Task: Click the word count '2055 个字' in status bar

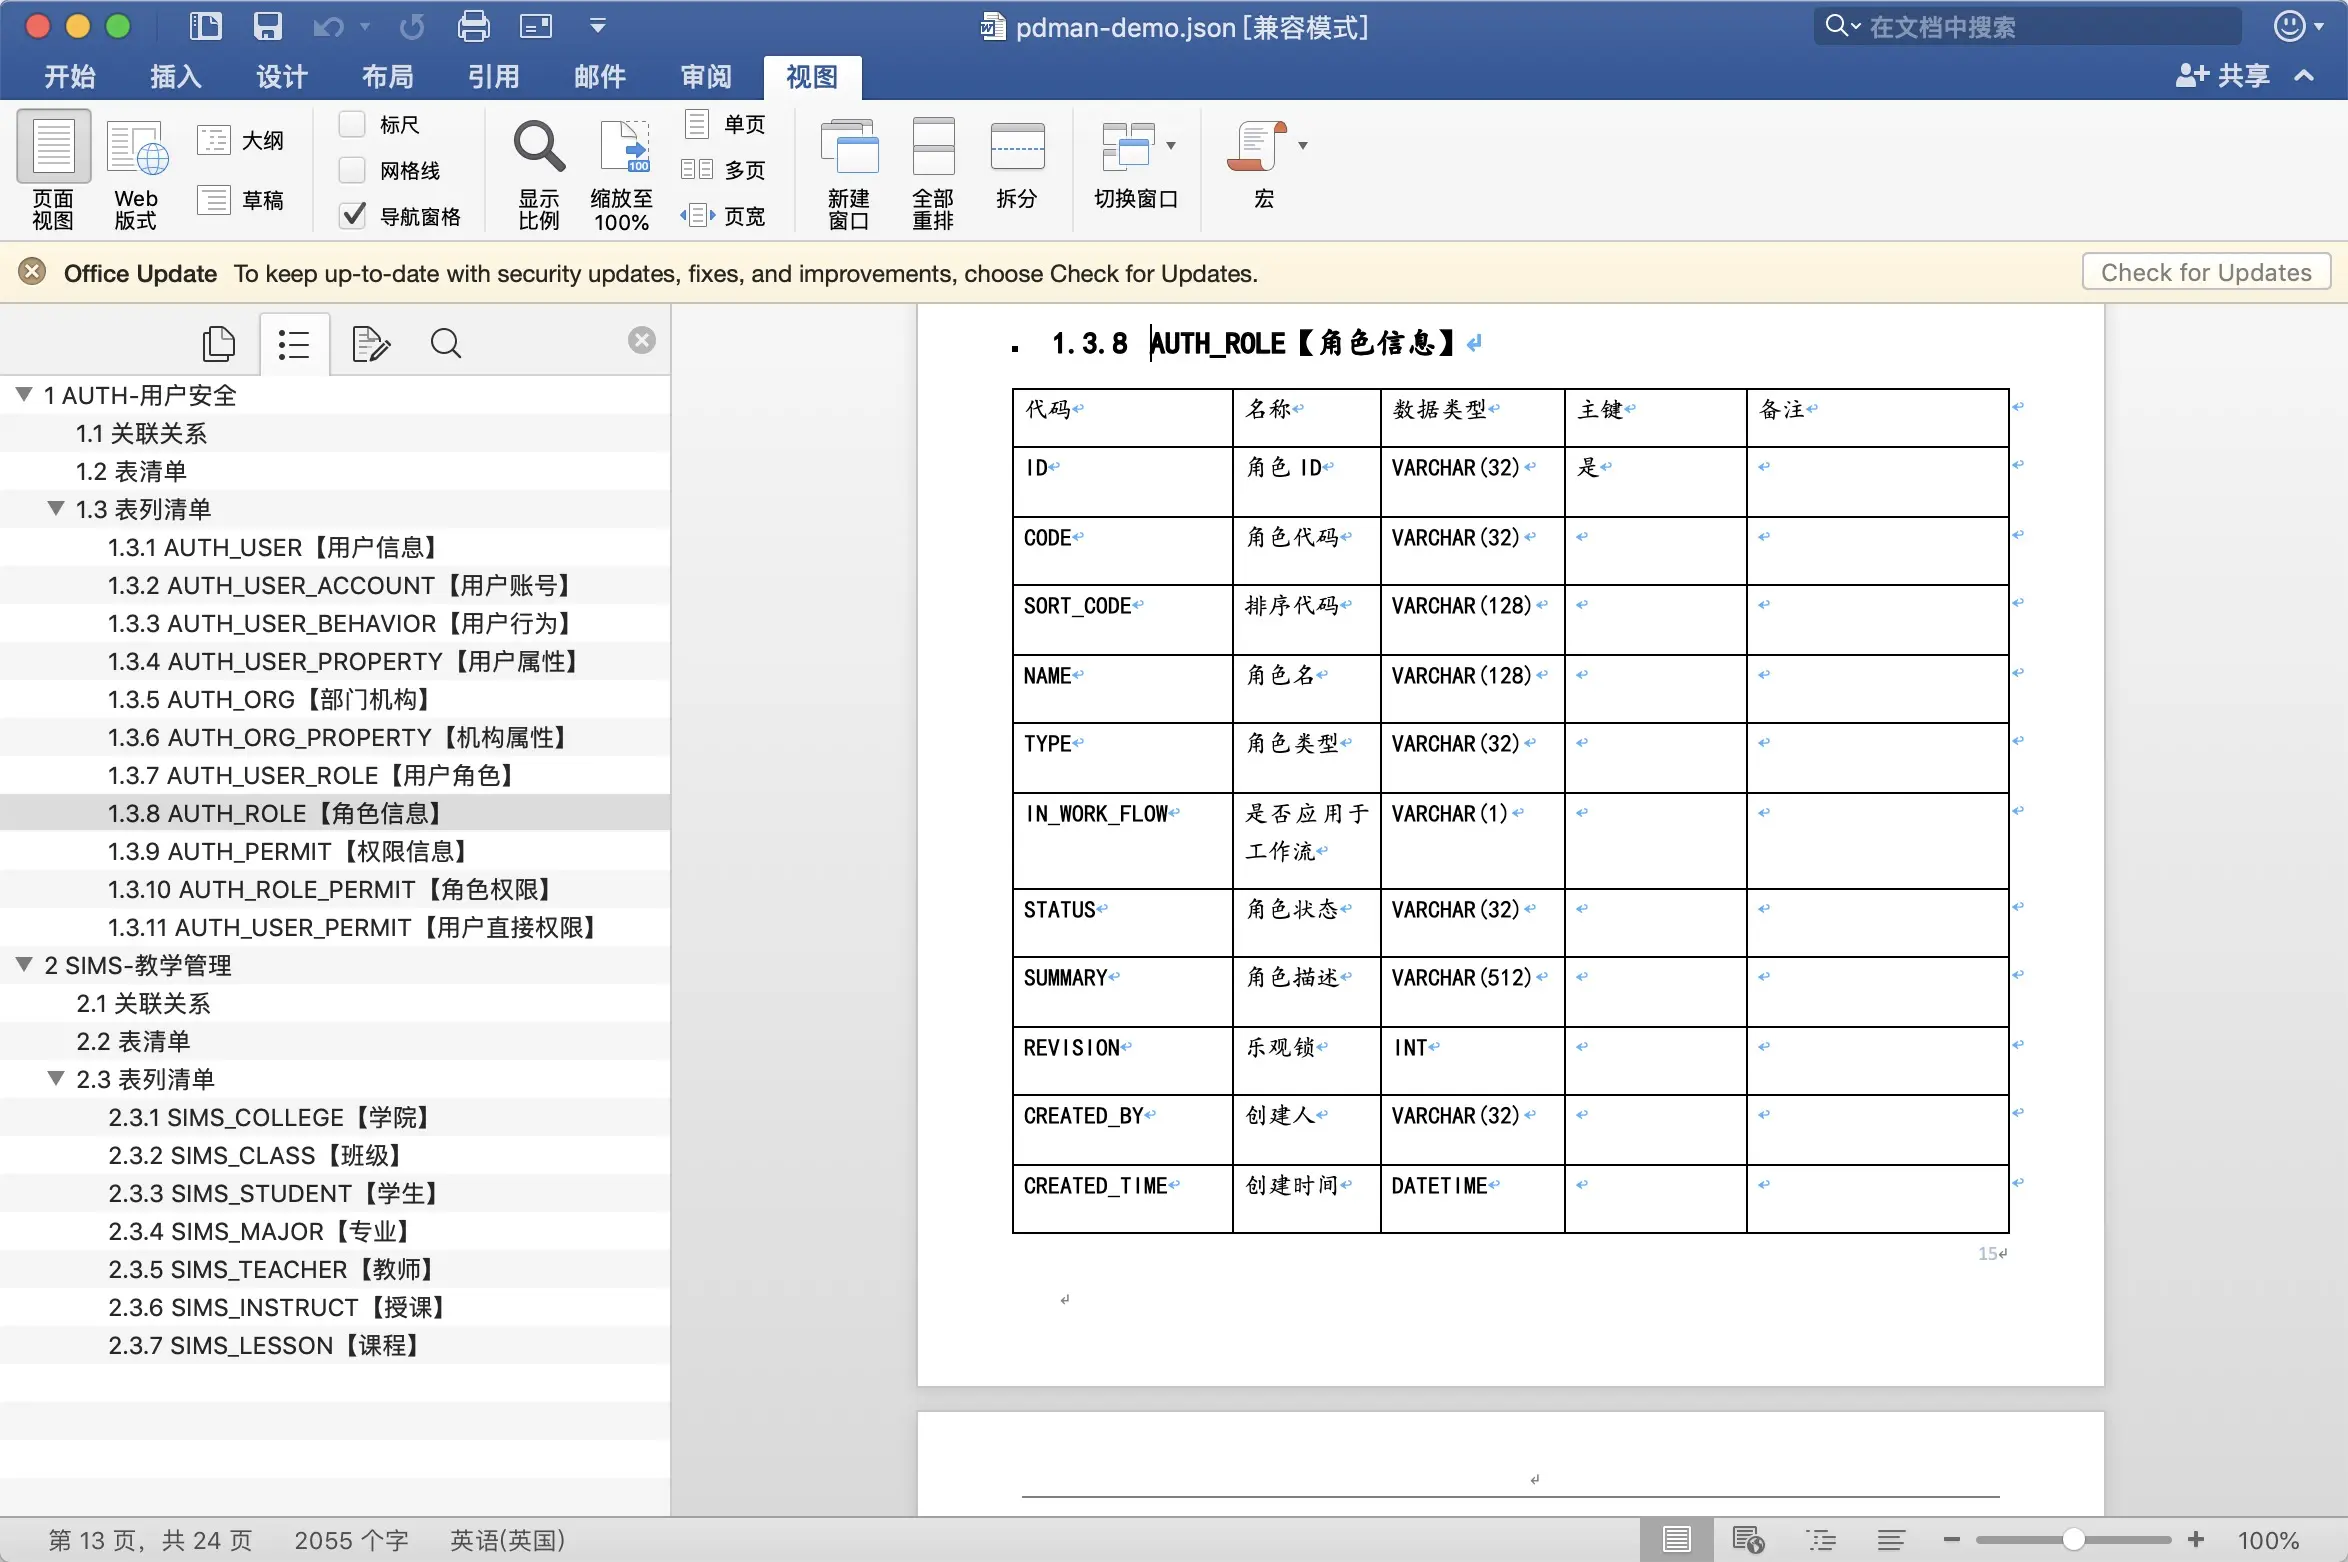Action: coord(351,1540)
